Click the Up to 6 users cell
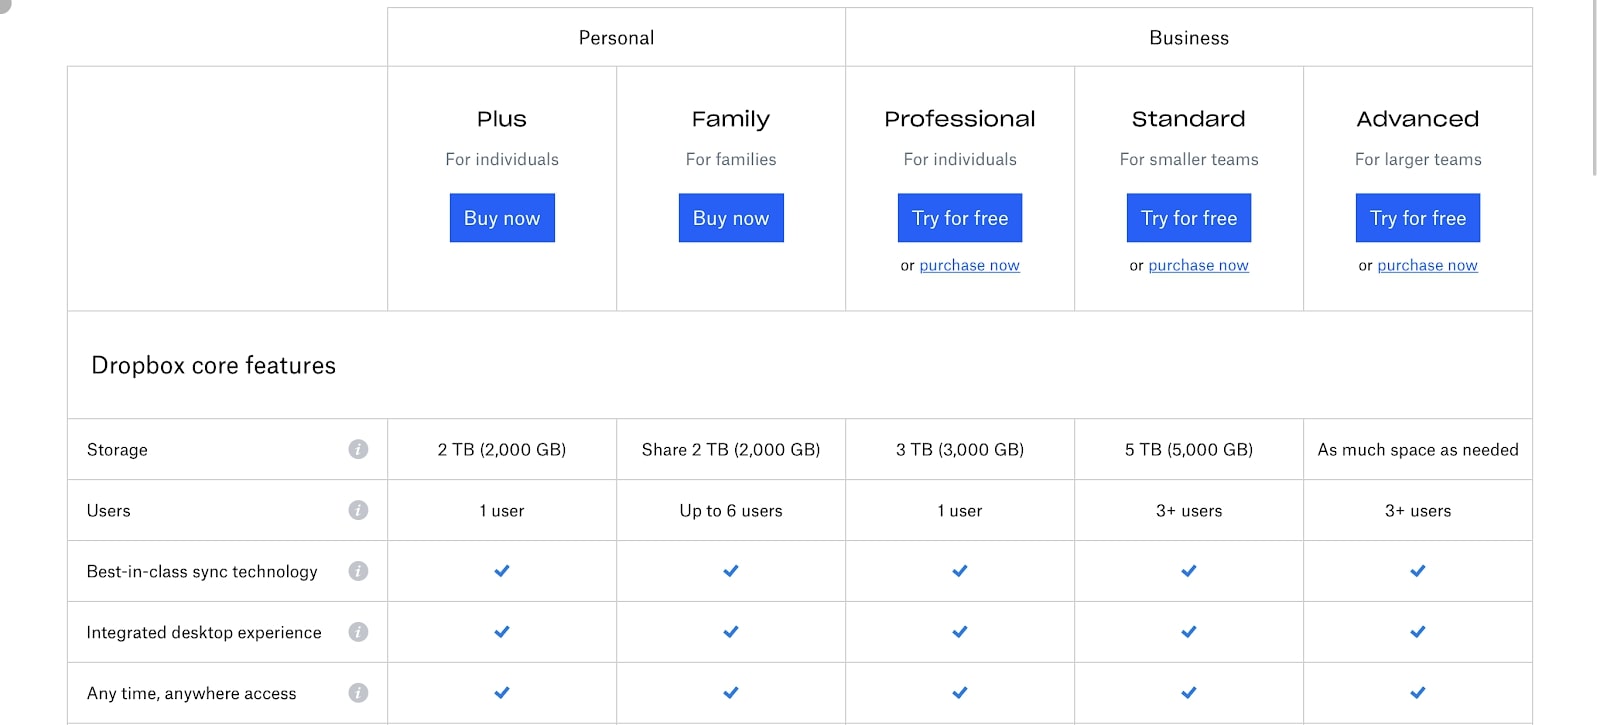 731,511
